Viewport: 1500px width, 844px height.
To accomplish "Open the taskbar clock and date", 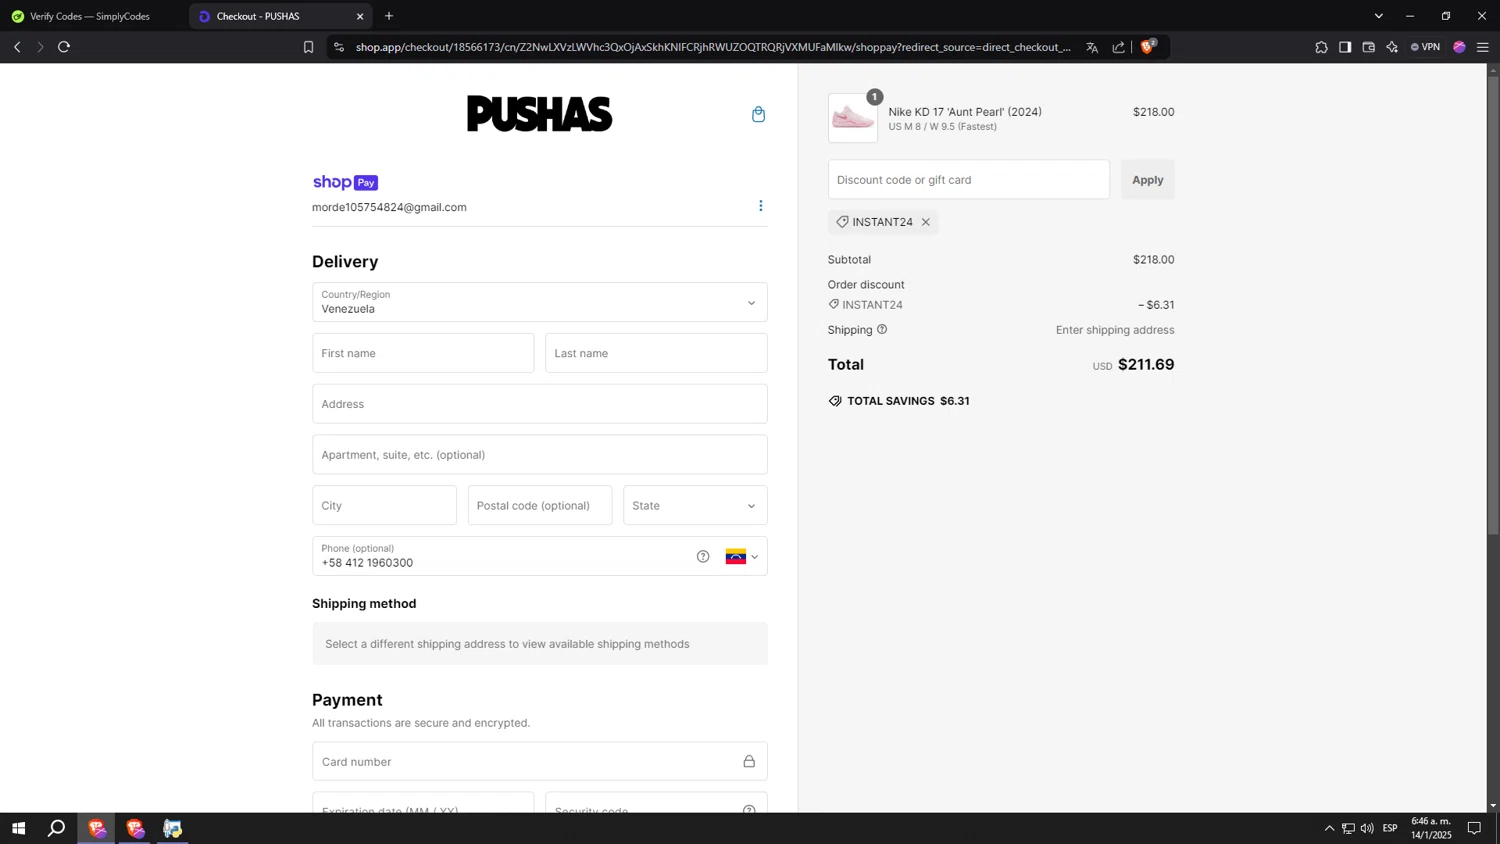I will click(x=1431, y=828).
